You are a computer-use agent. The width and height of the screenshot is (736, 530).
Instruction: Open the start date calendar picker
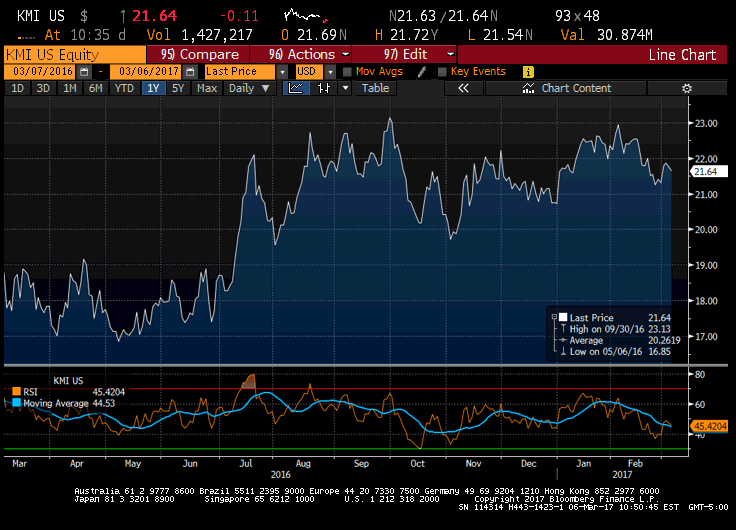click(84, 72)
